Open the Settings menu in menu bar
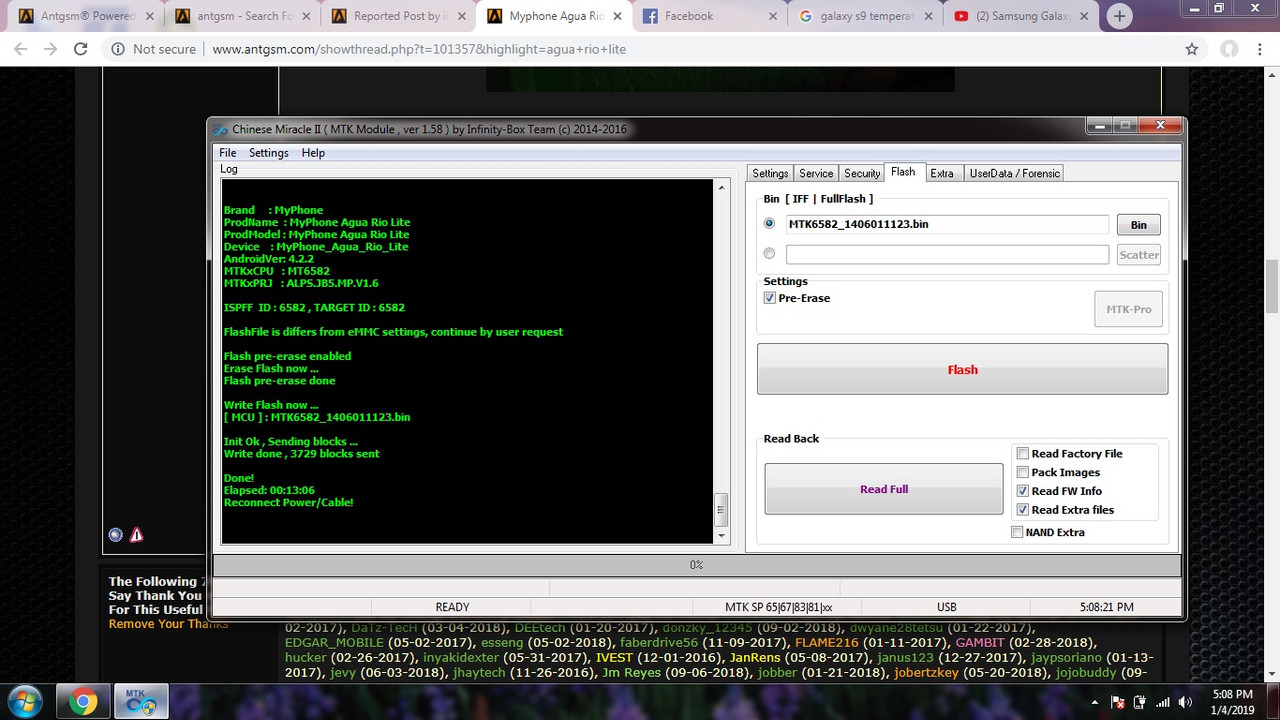Screen dimensions: 1280x720 [268, 153]
